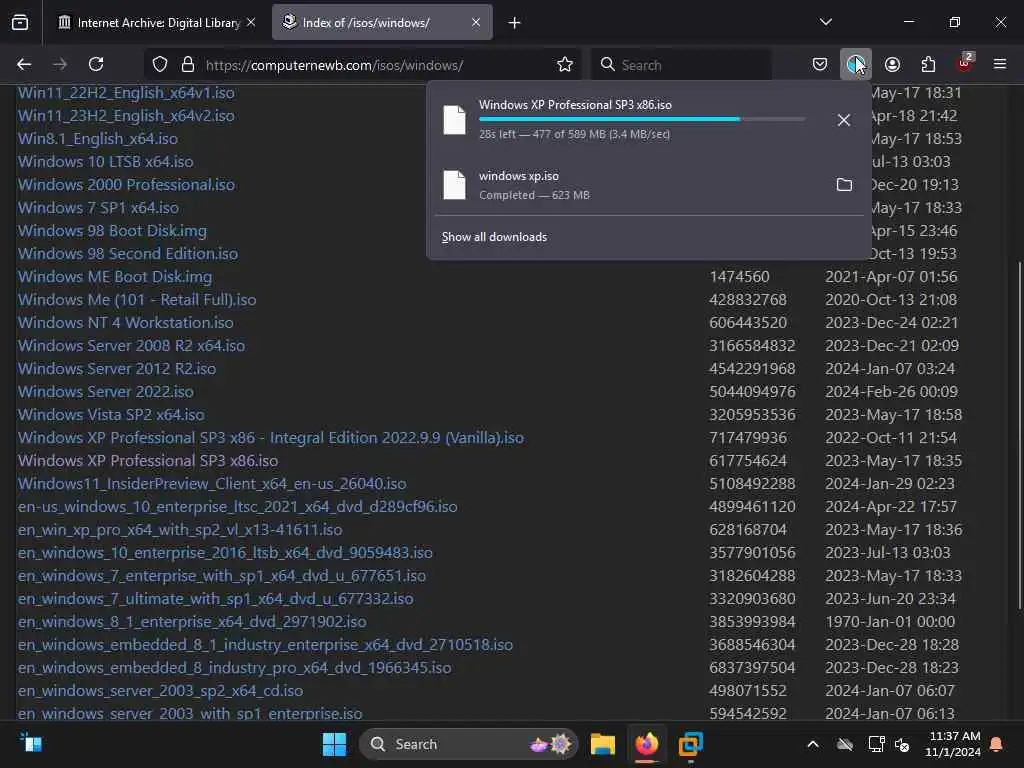Click en_windows_7_ultimate_with_sp1 iso link
This screenshot has height=768, width=1024.
(x=216, y=599)
